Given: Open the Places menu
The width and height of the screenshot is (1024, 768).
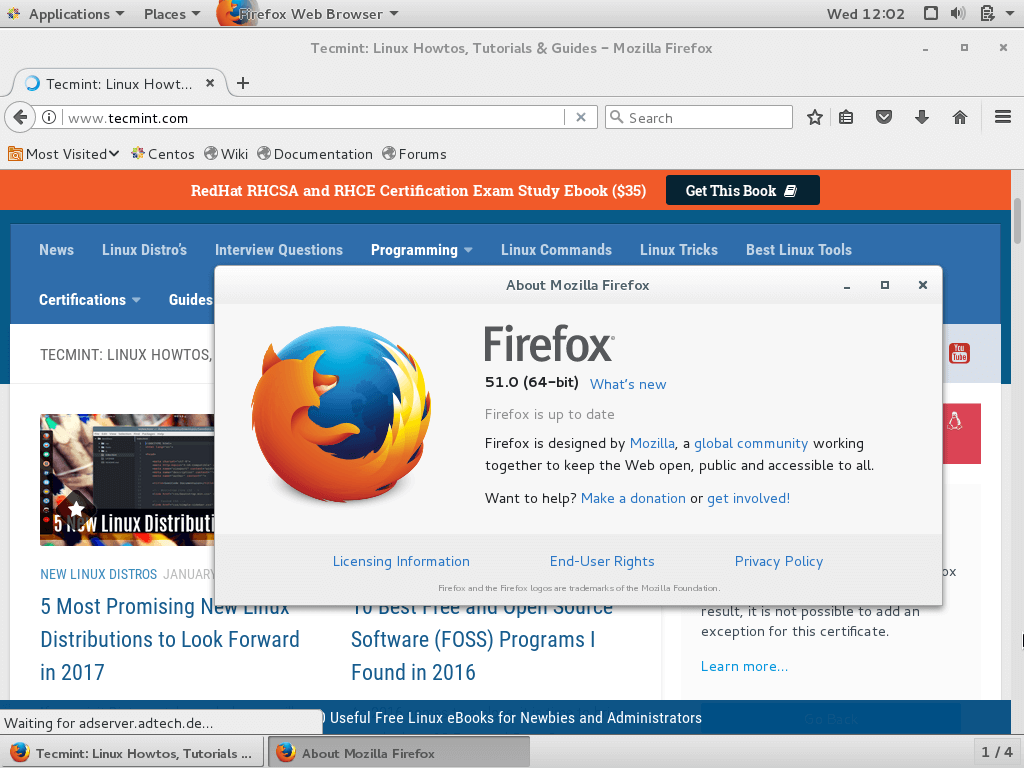Looking at the screenshot, I should click(x=172, y=14).
